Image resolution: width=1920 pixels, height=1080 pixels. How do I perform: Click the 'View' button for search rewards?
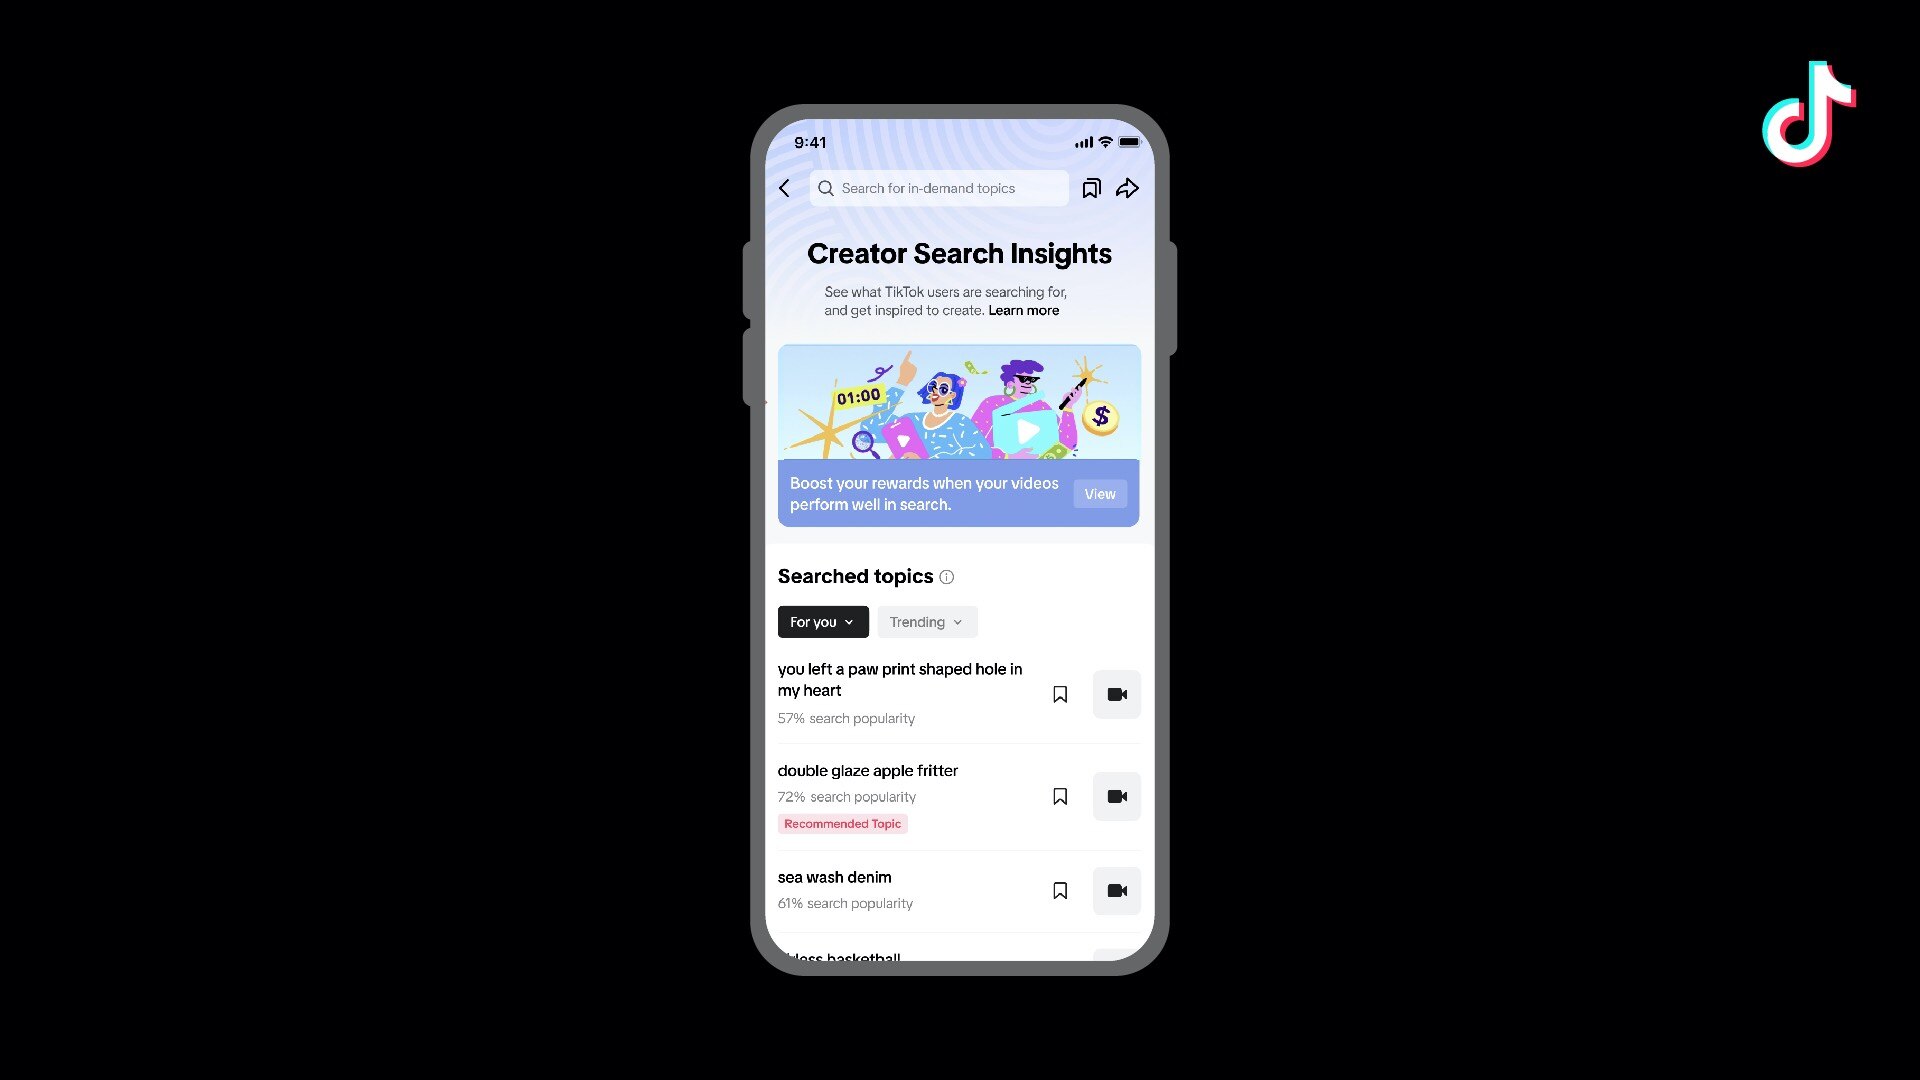[x=1101, y=493]
